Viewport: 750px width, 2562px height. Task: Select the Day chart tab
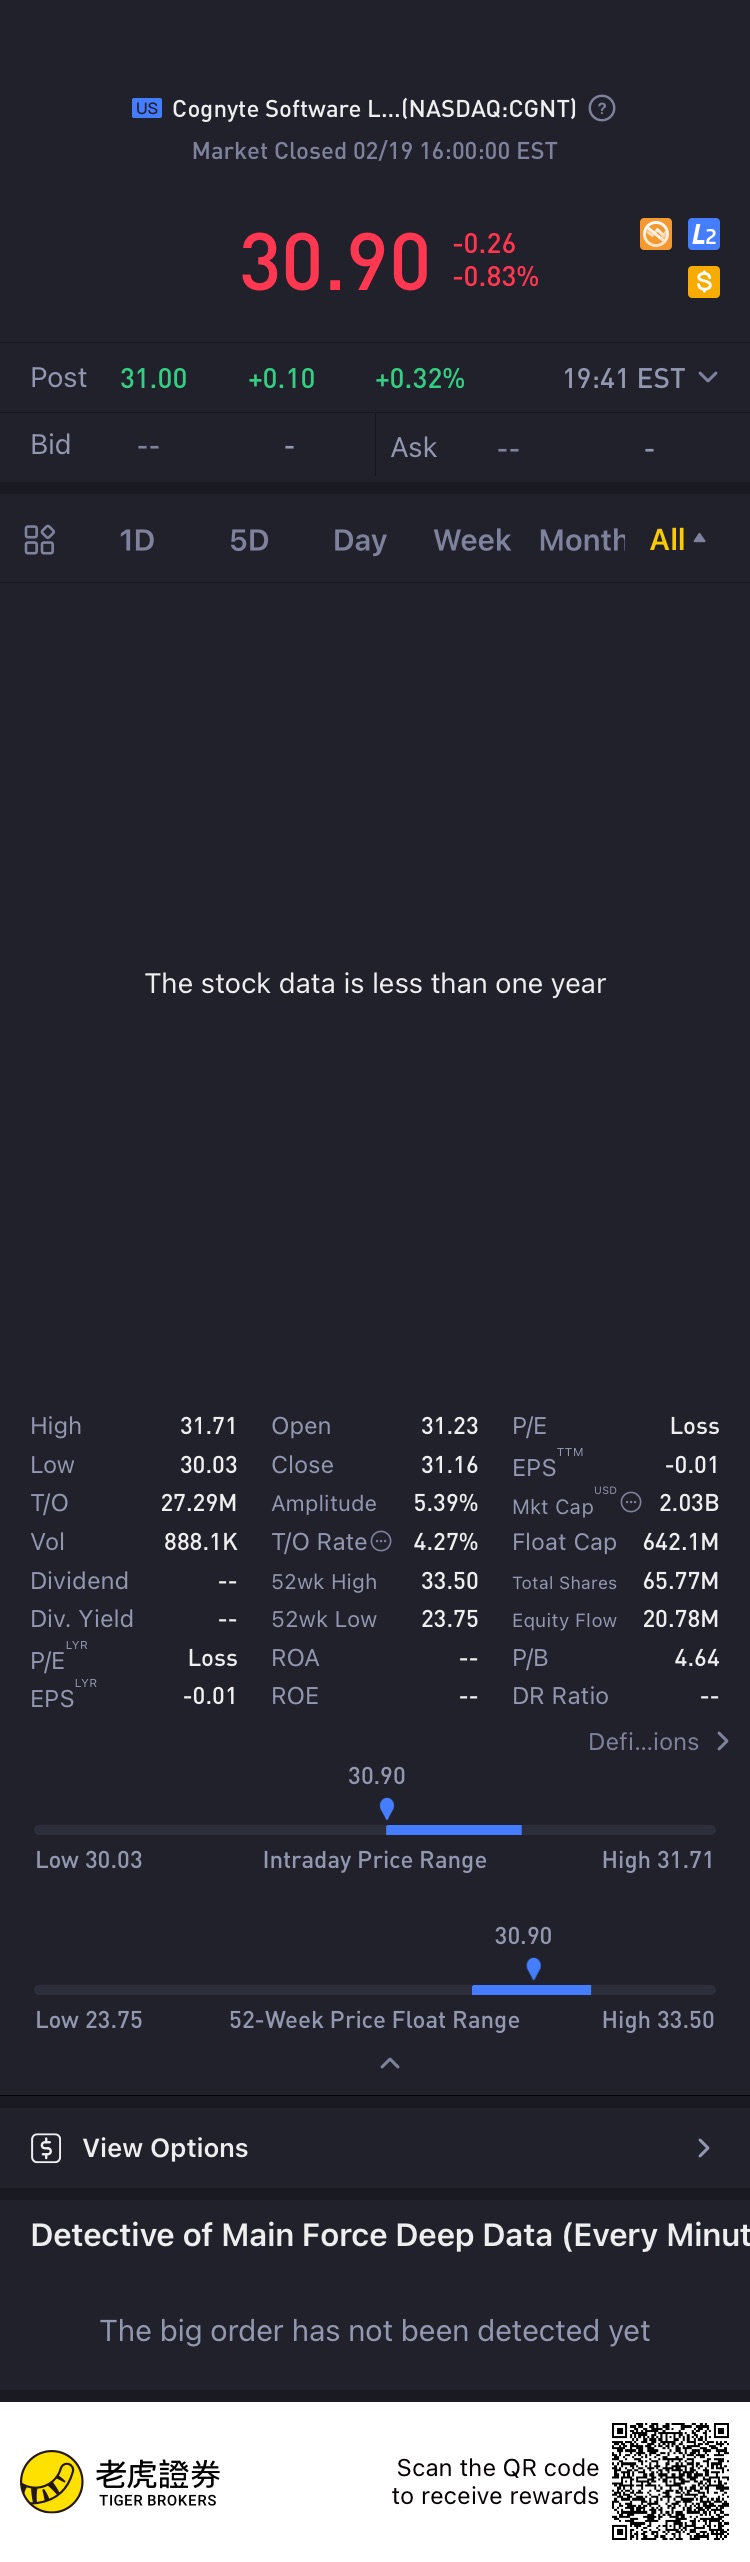359,540
